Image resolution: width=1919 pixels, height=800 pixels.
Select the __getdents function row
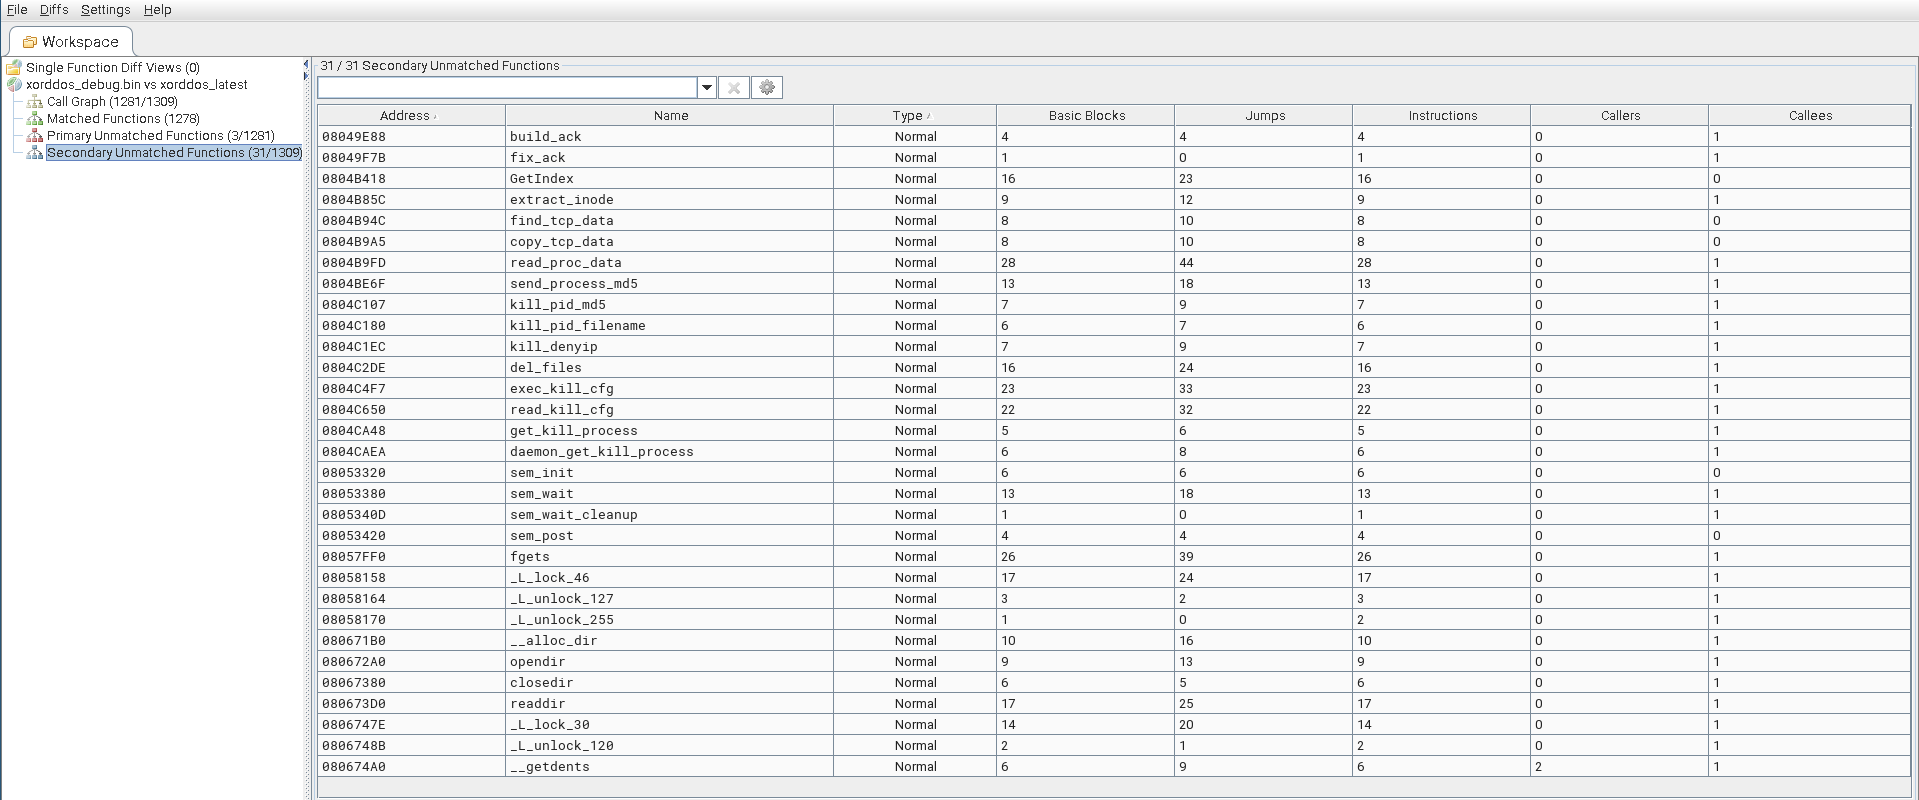[549, 767]
